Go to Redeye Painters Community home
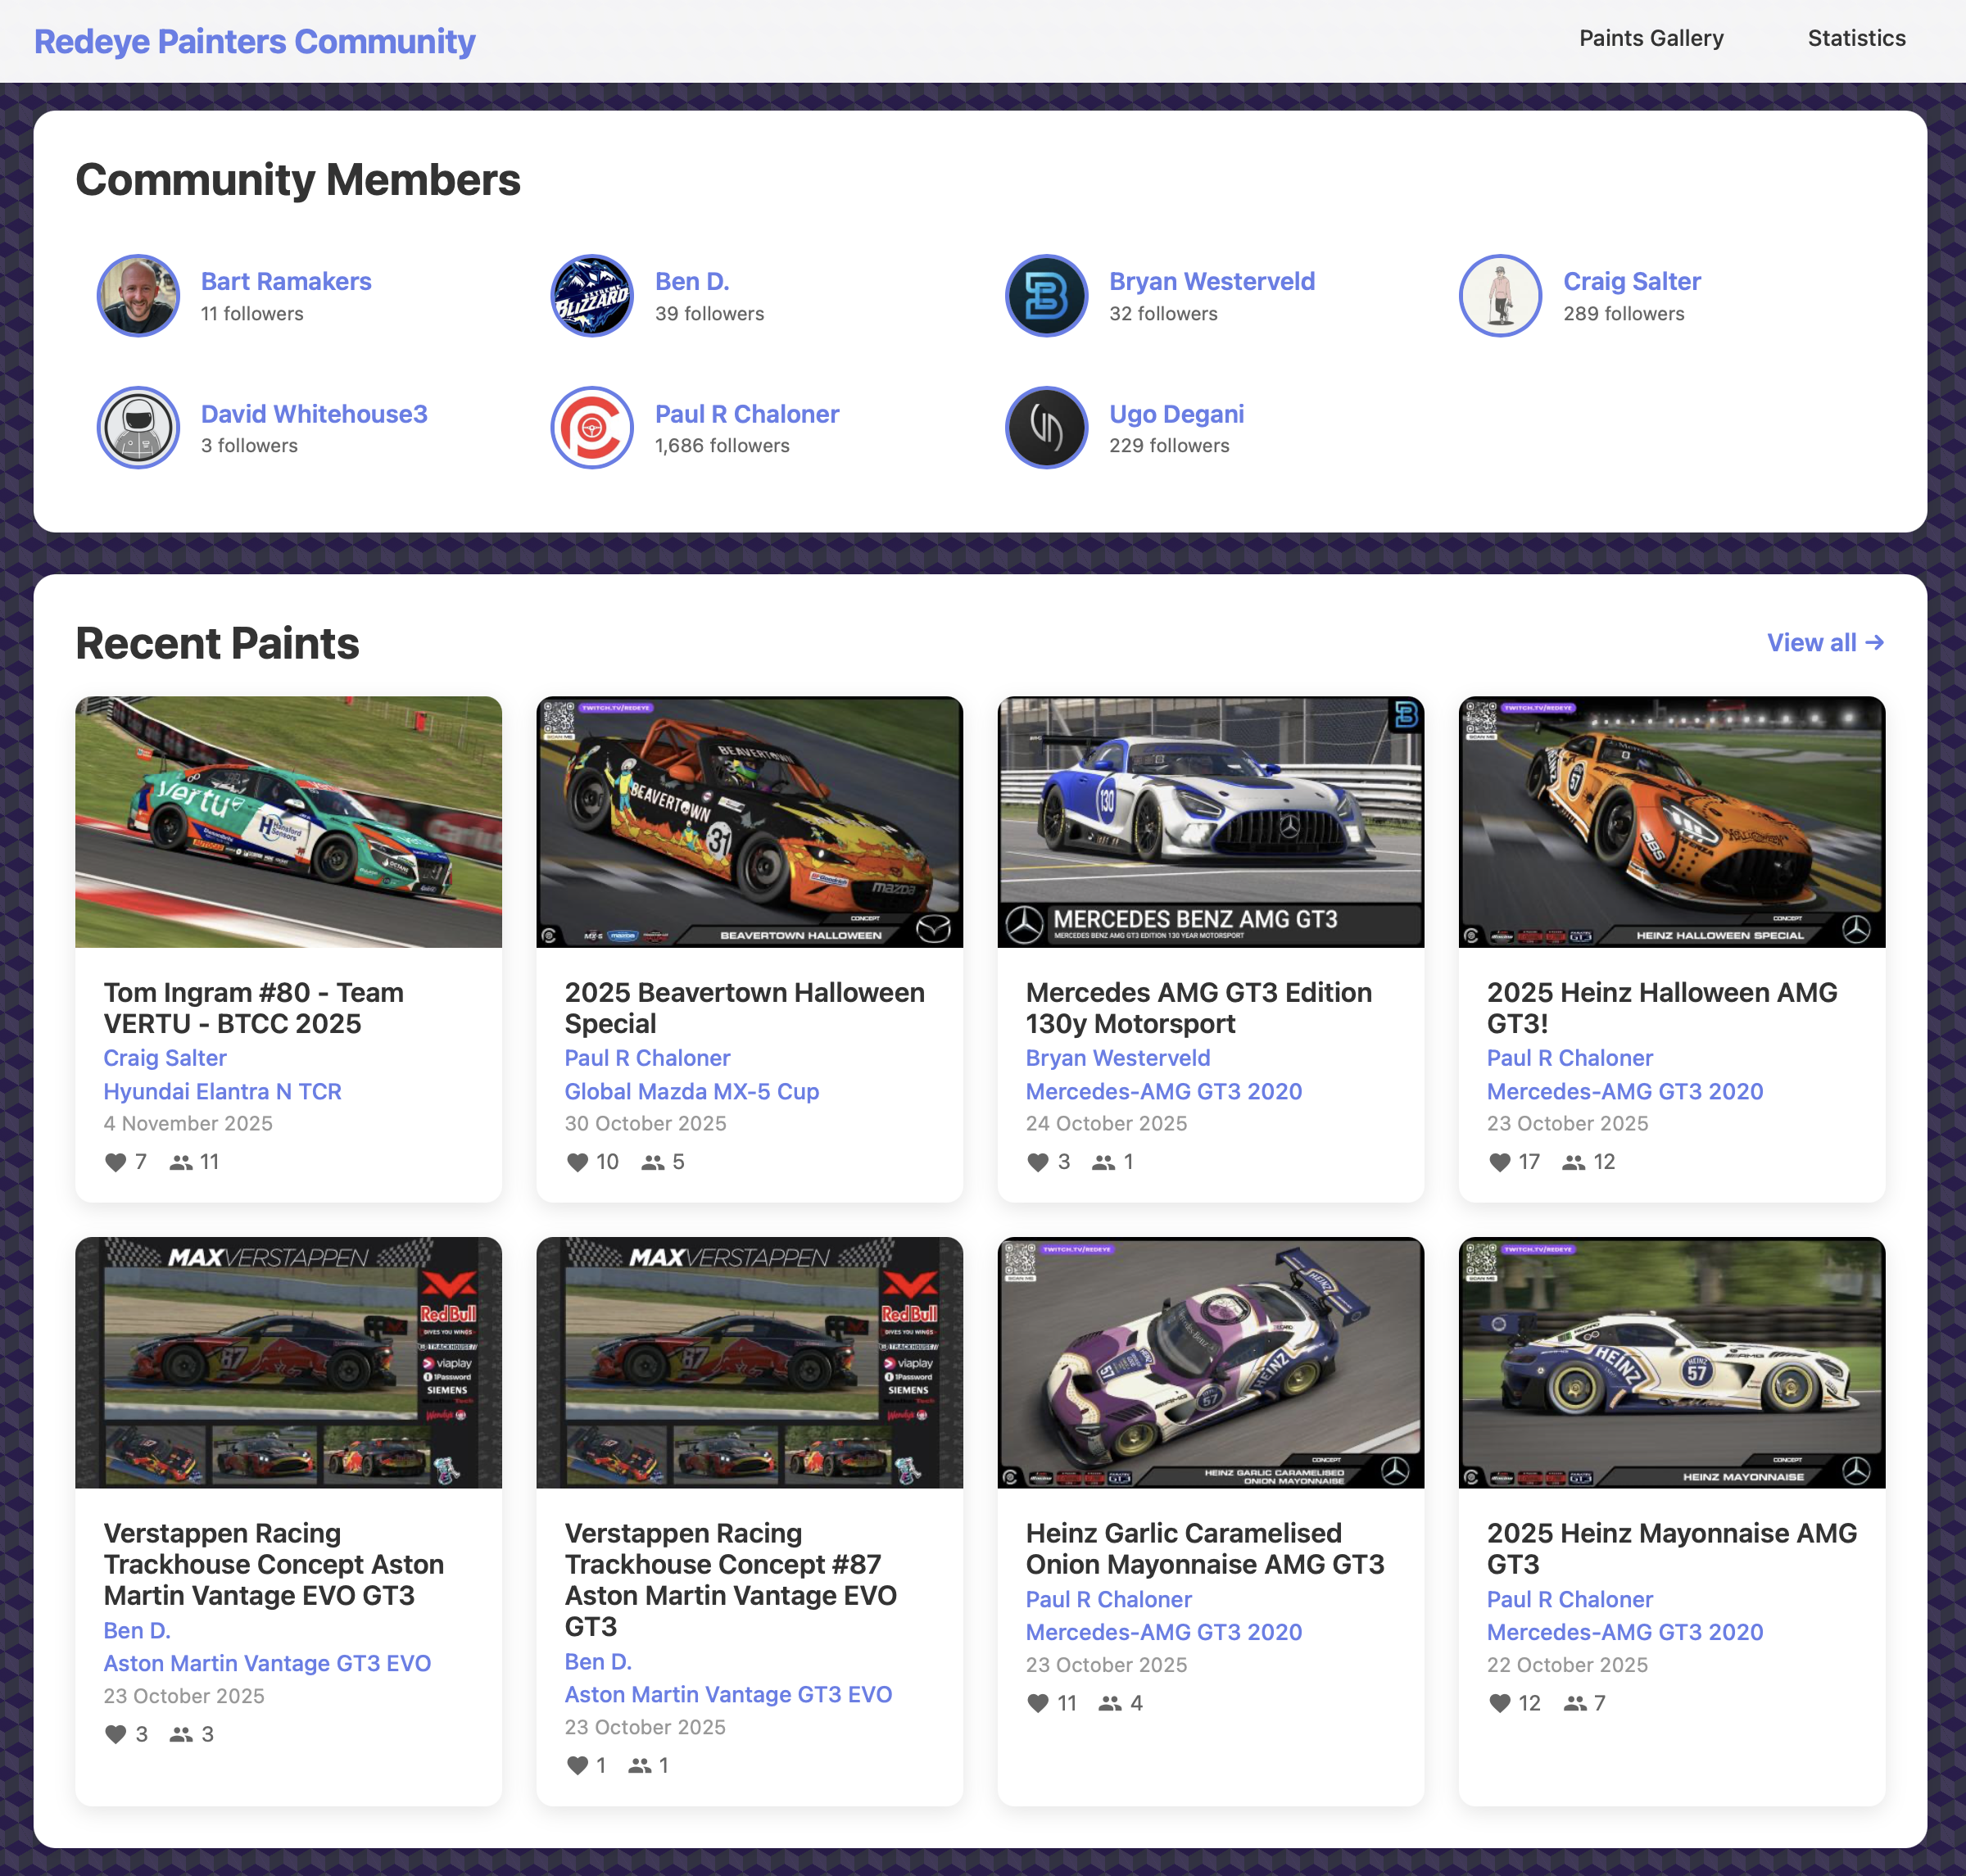Screen dimensions: 1966x1876 pyautogui.click(x=254, y=41)
